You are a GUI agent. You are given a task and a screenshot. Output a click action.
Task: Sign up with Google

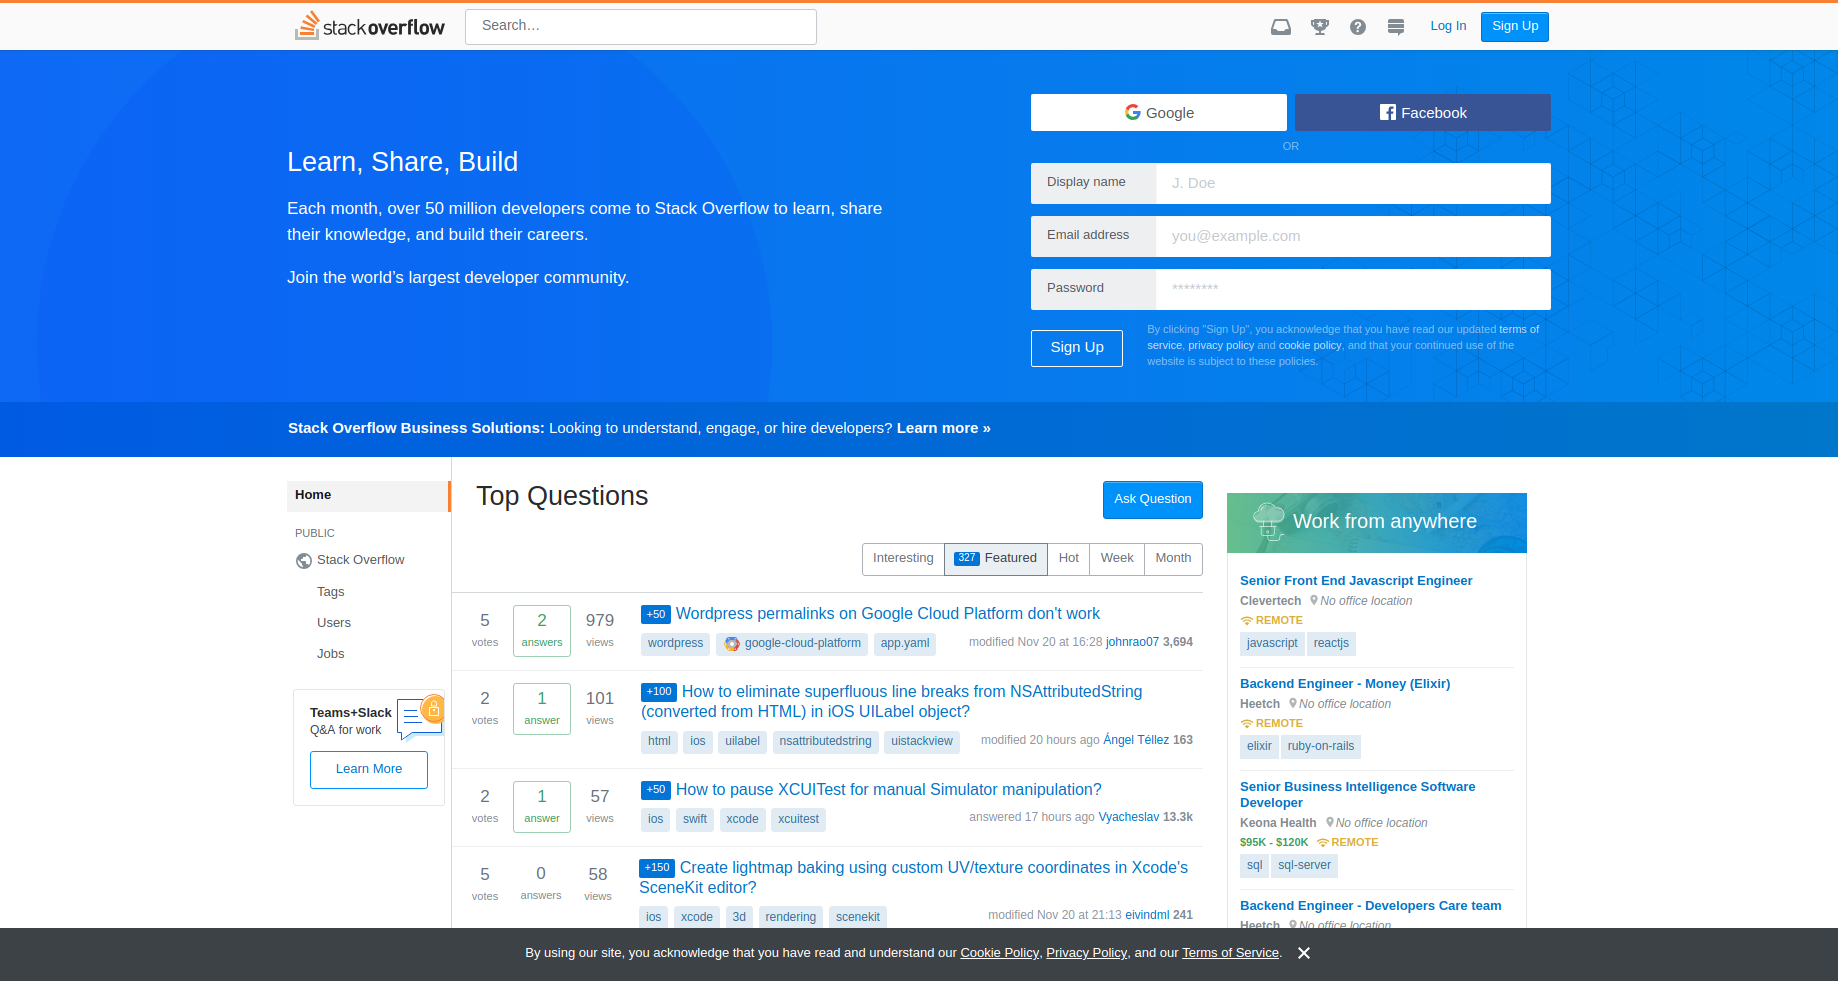click(x=1159, y=113)
